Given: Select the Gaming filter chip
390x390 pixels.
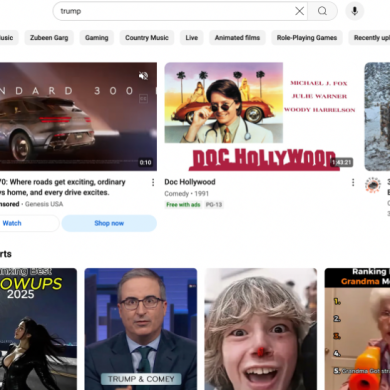Looking at the screenshot, I should tap(97, 38).
